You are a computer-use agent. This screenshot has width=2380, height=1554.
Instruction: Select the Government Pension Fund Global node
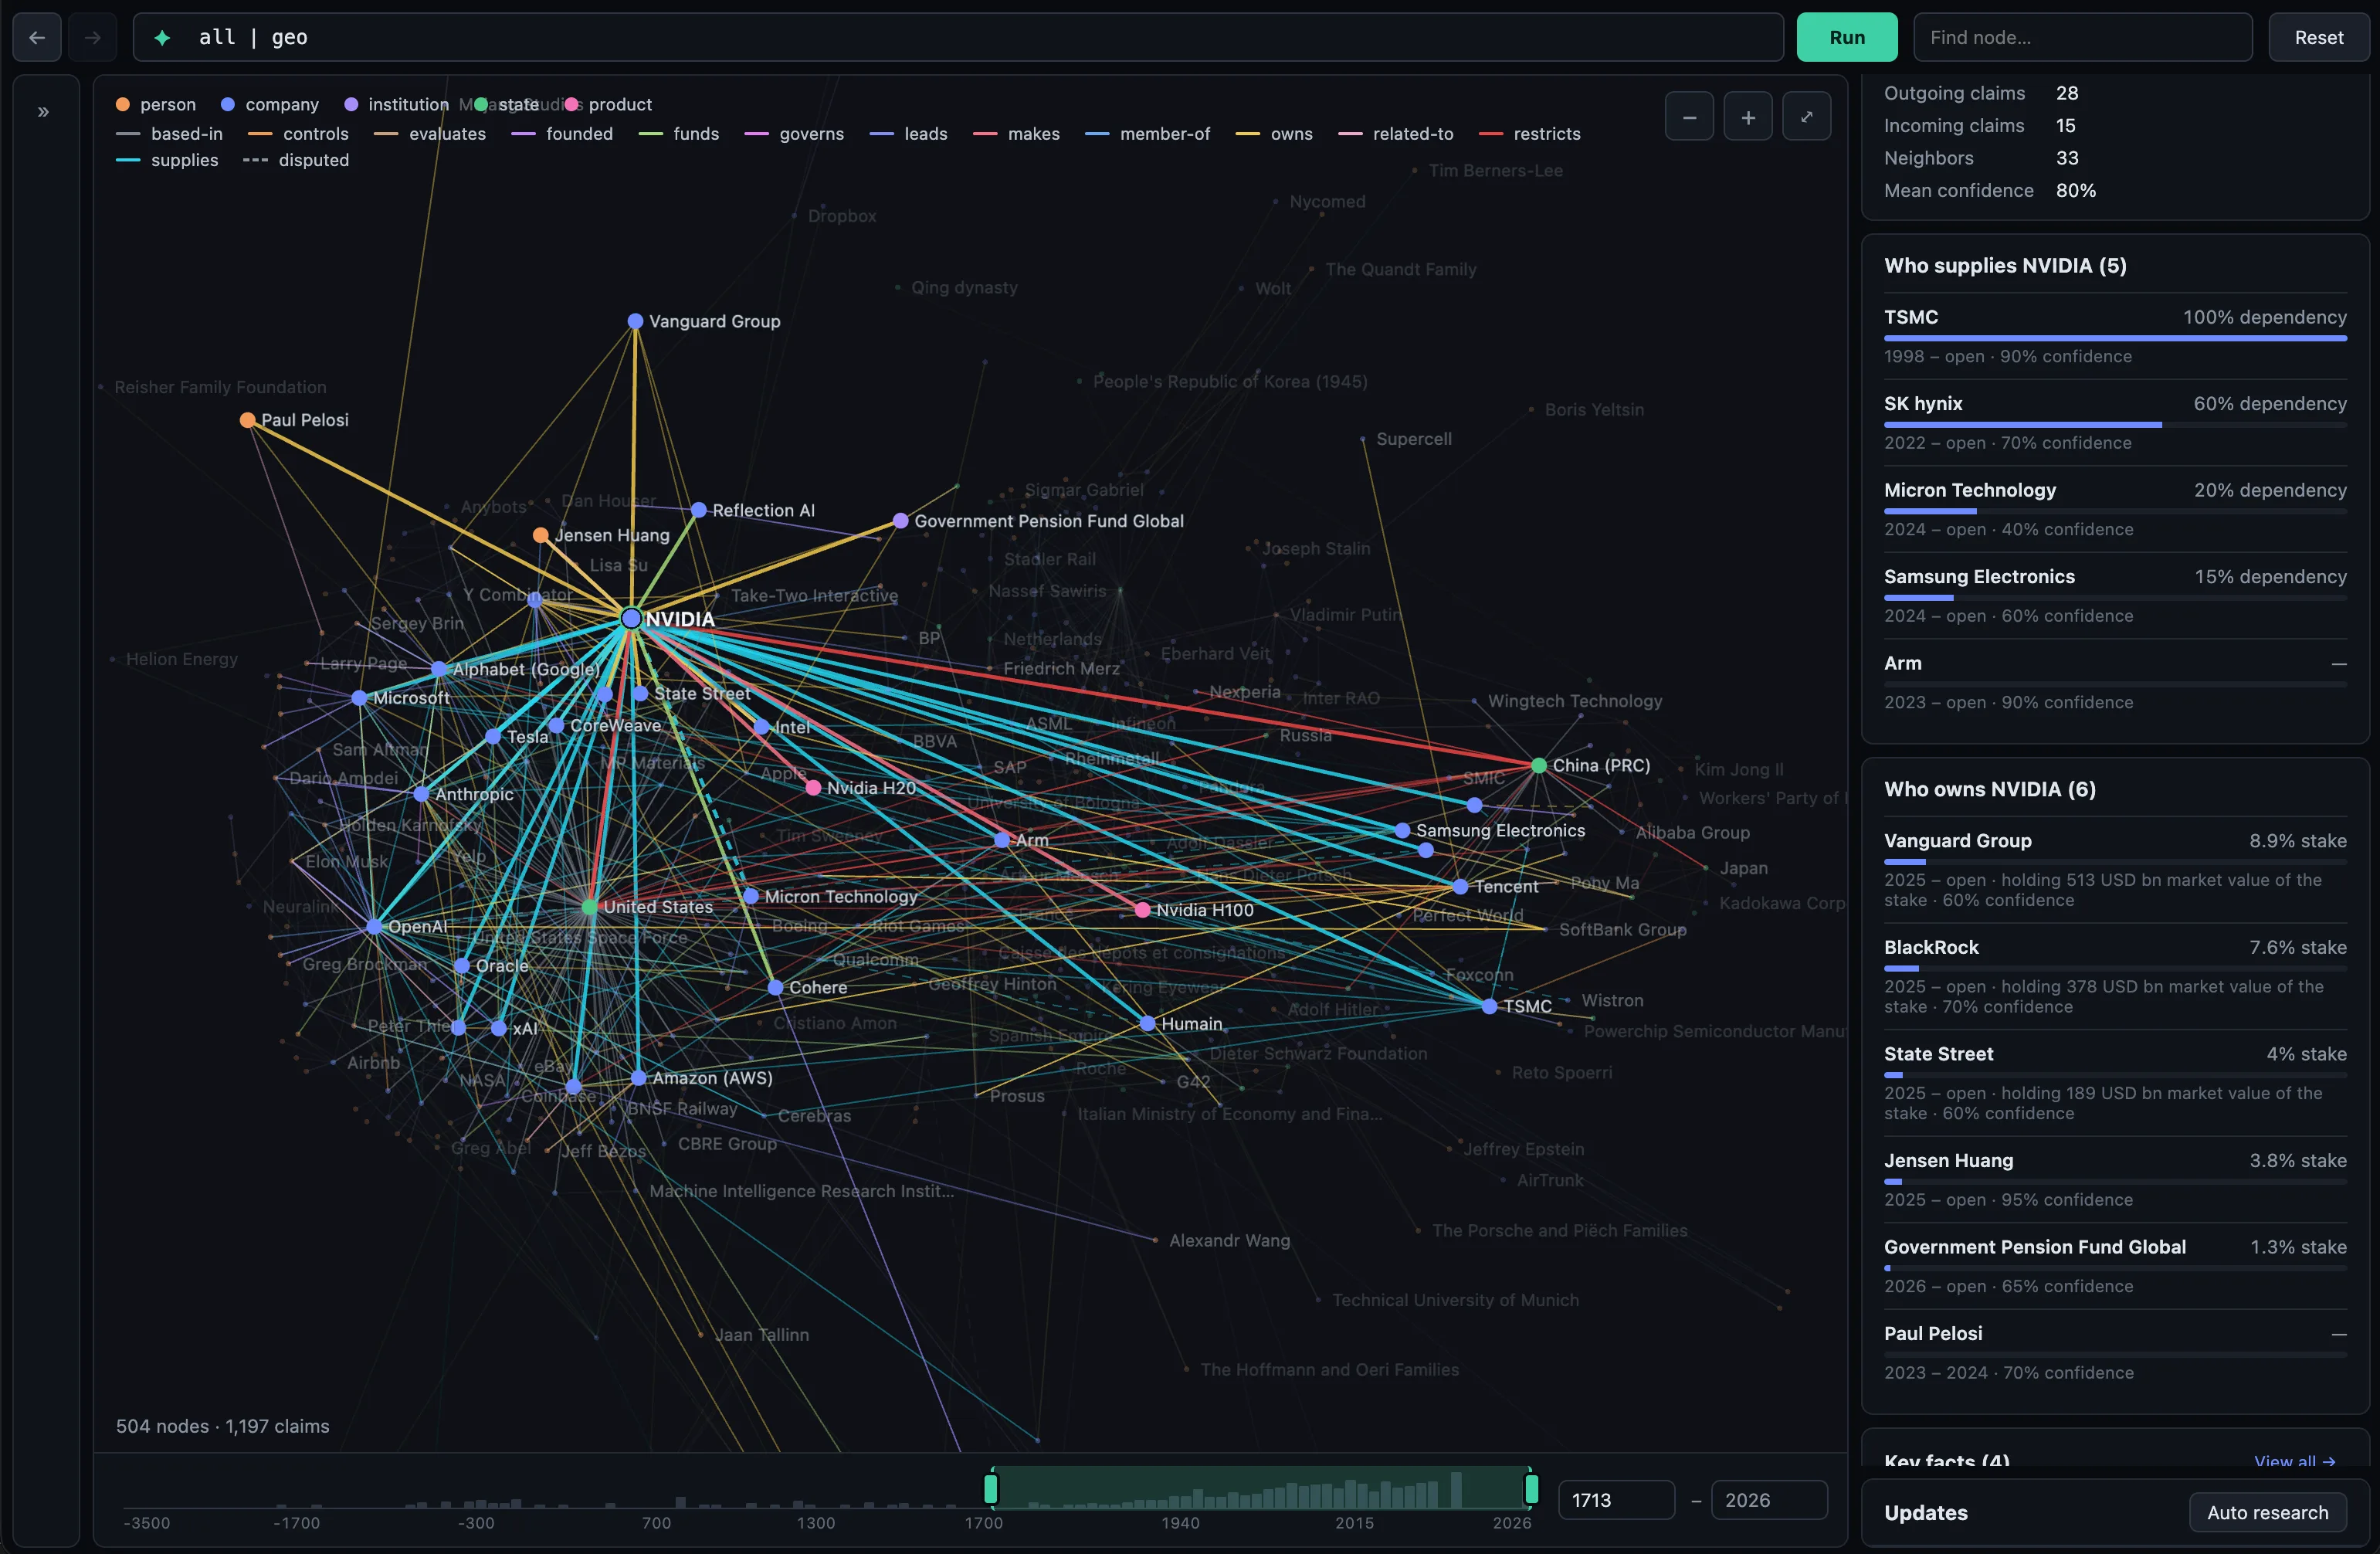[901, 521]
